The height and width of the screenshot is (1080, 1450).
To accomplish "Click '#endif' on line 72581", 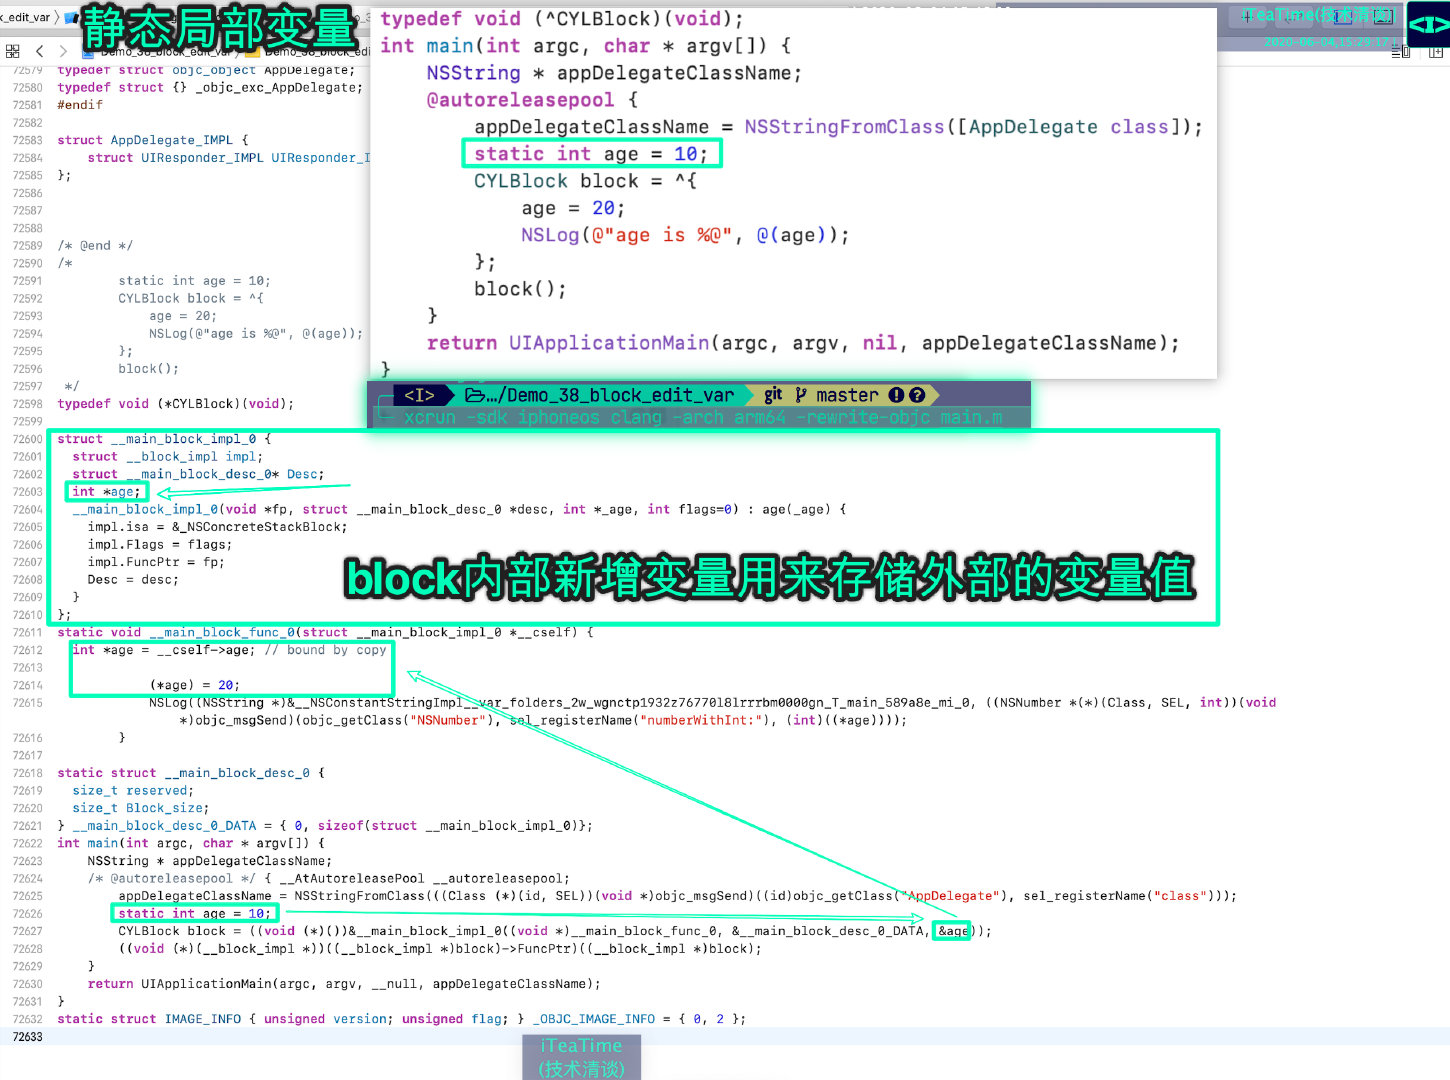I will (x=80, y=105).
